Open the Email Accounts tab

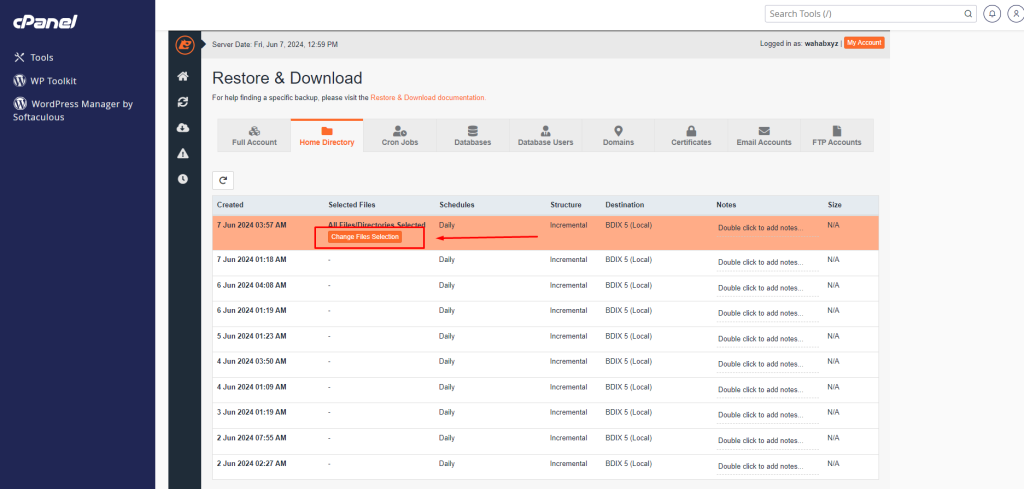(764, 136)
